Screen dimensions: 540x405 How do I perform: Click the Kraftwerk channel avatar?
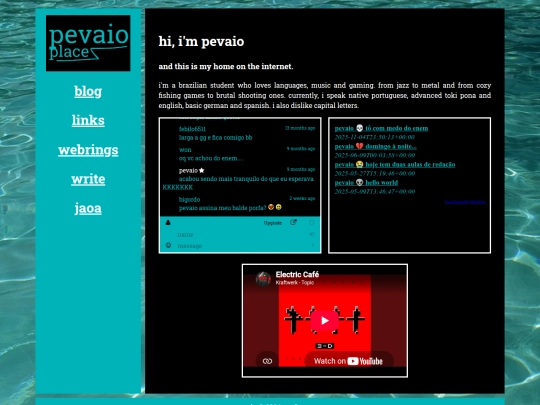tap(263, 279)
